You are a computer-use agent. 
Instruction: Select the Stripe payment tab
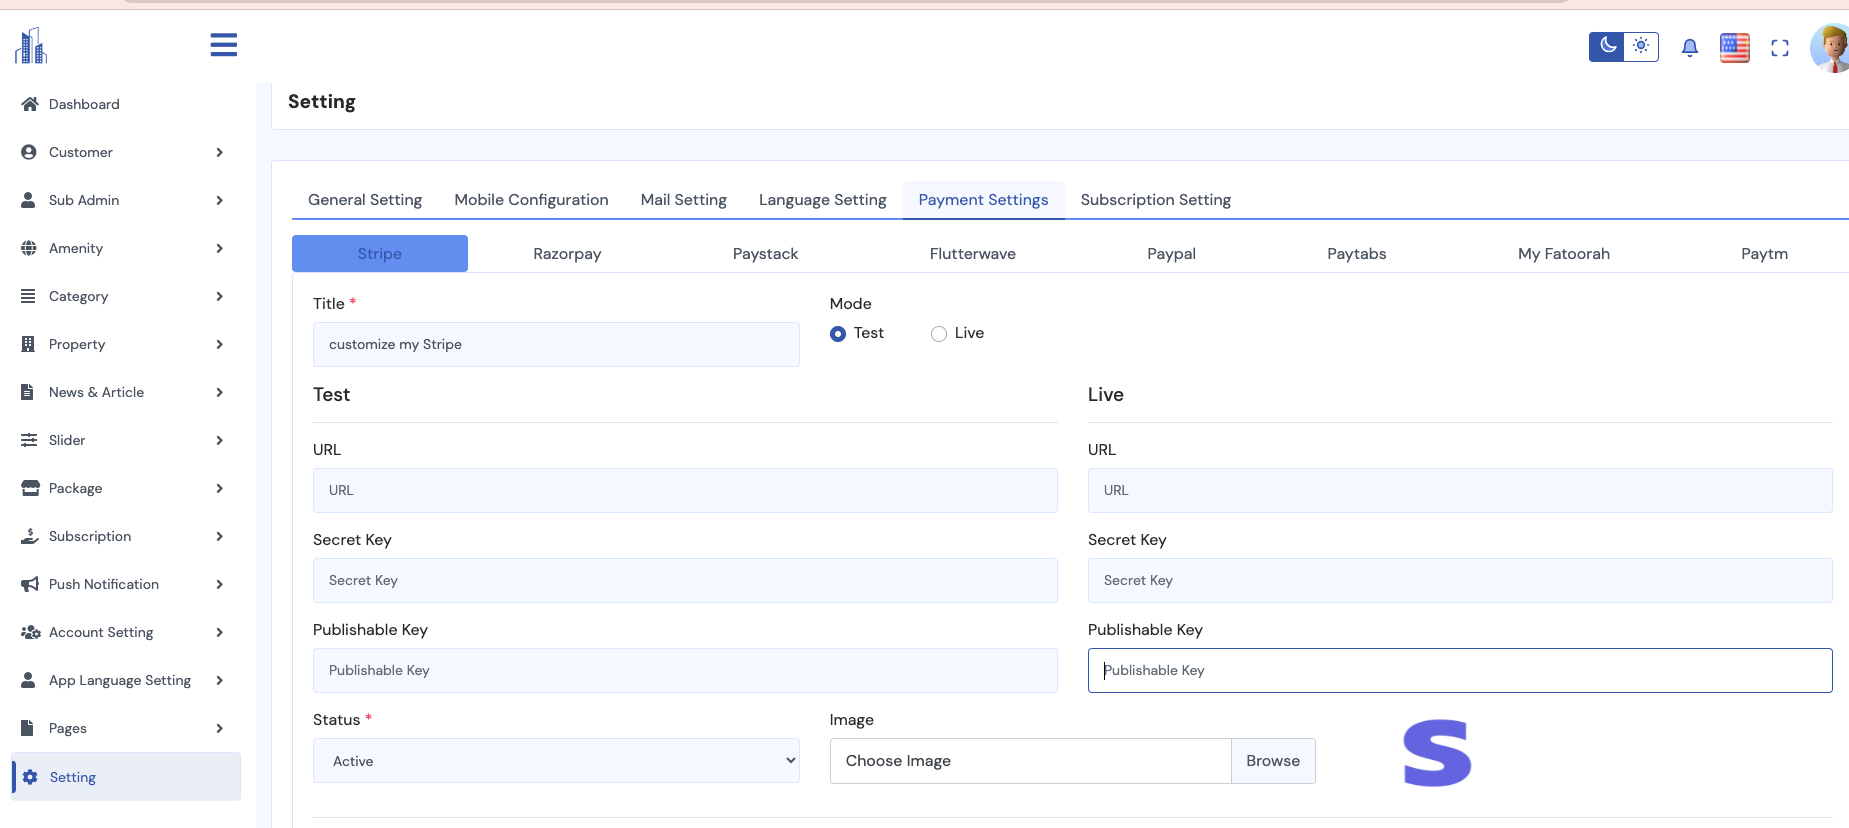(380, 254)
